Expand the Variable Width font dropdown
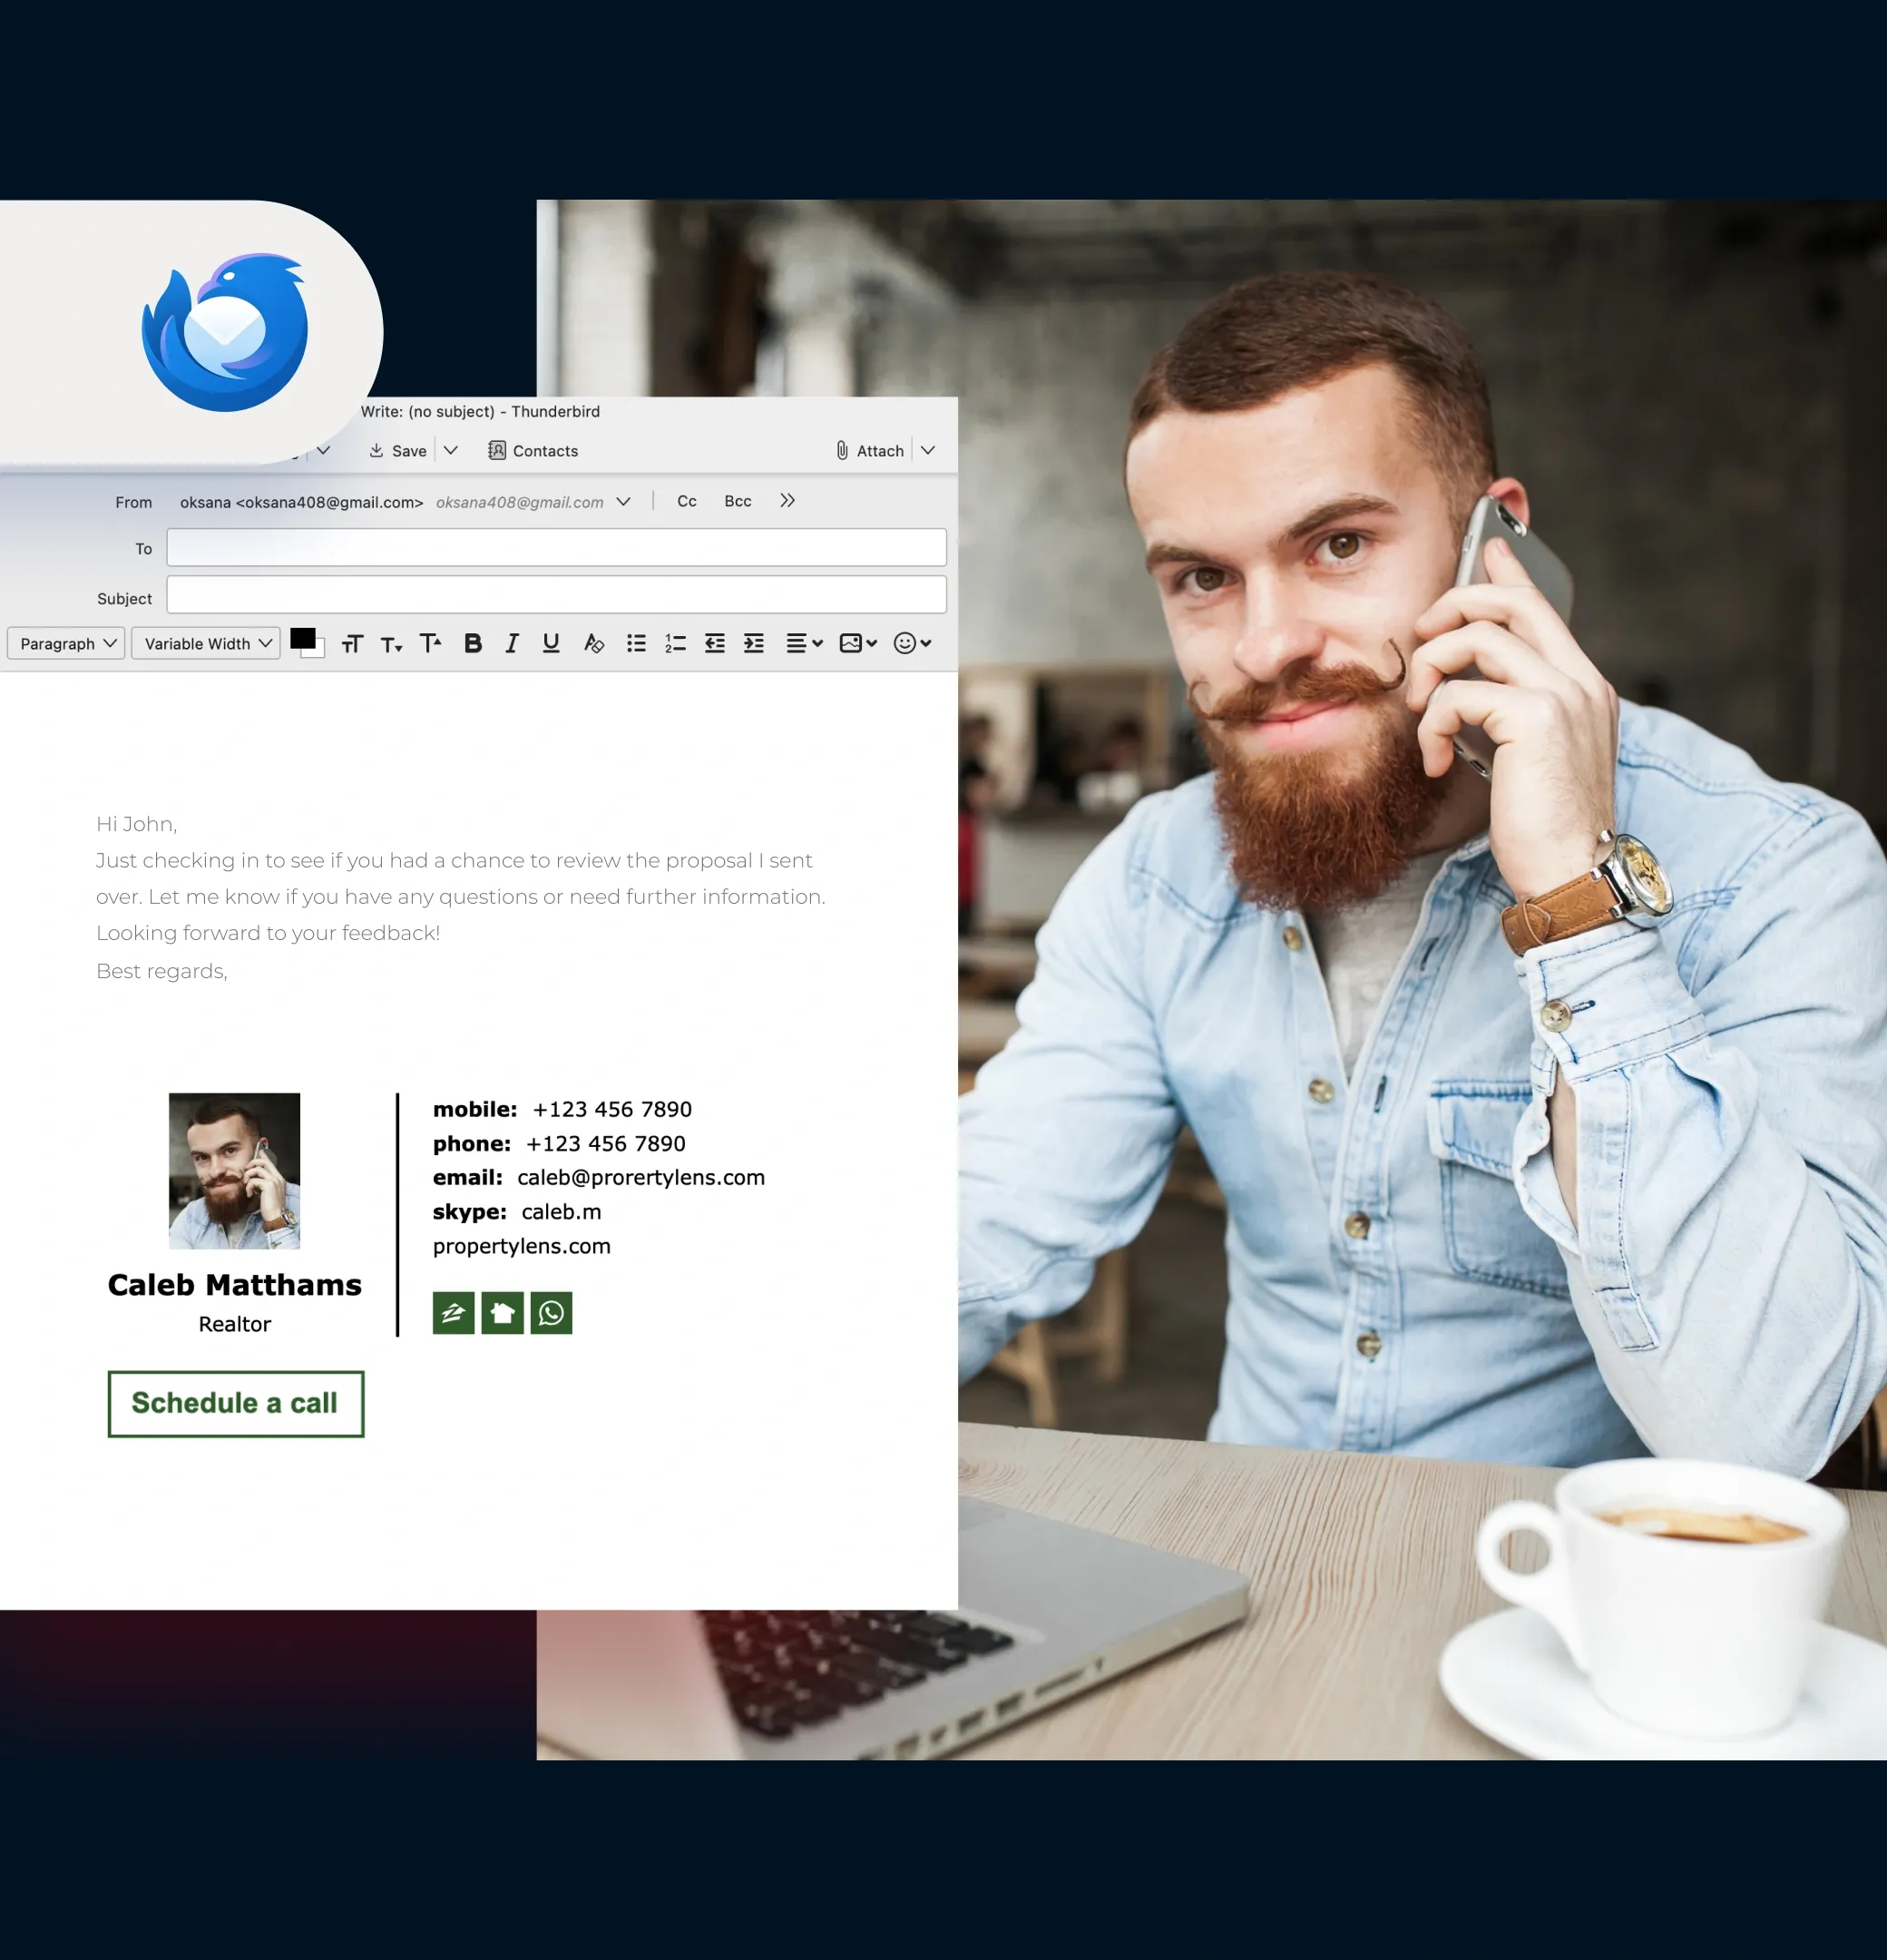The width and height of the screenshot is (1887, 1960). click(x=268, y=642)
